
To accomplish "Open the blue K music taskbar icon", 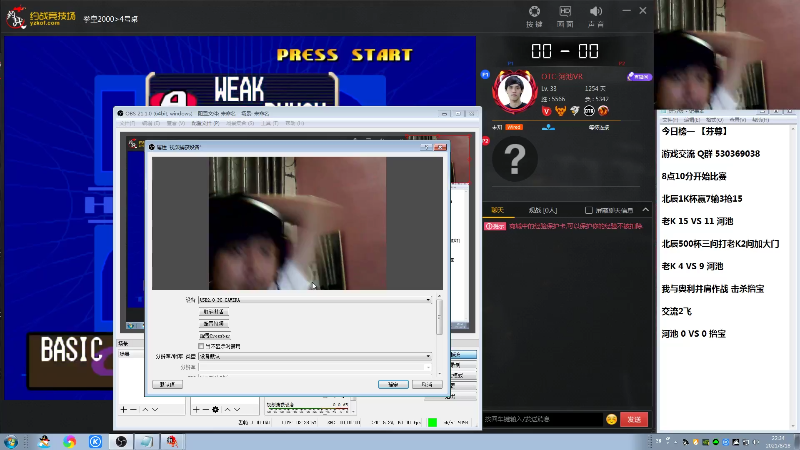I will point(95,441).
